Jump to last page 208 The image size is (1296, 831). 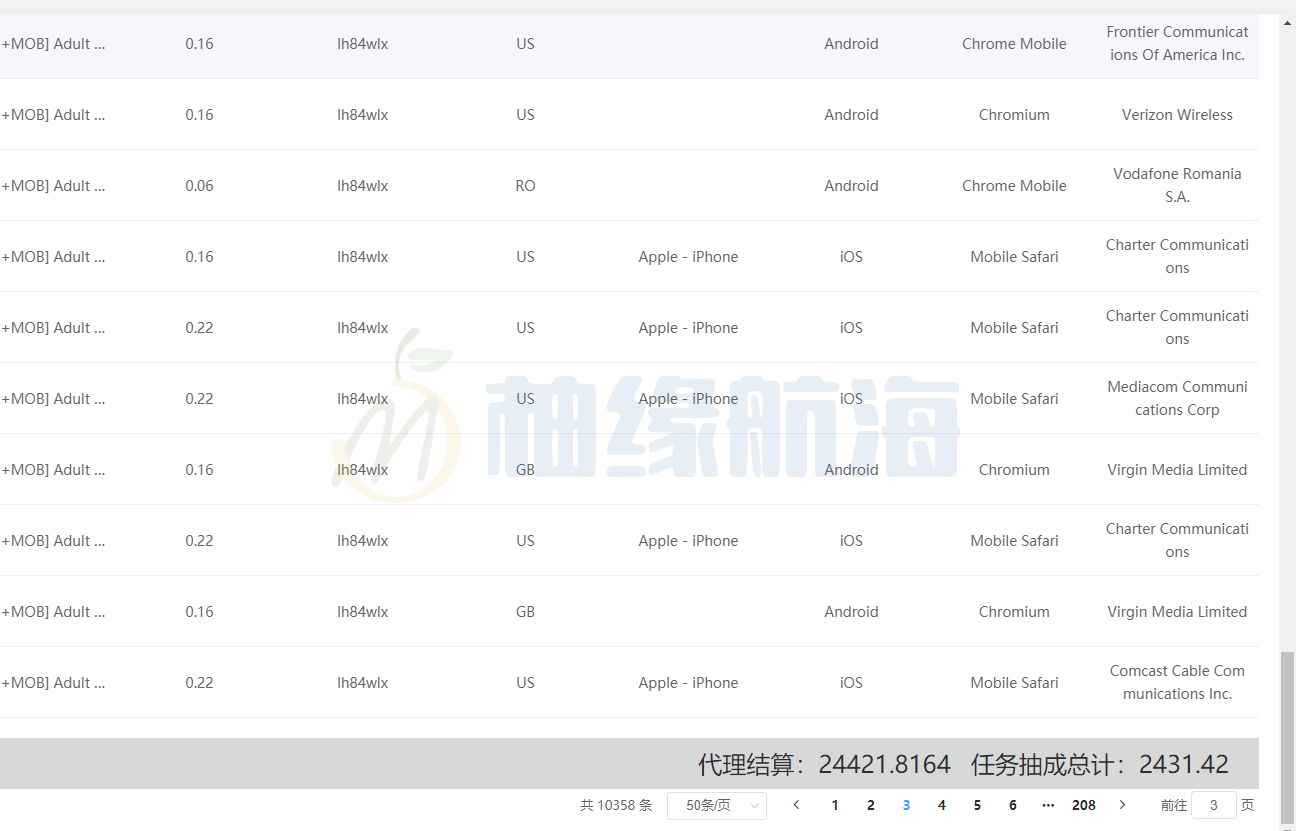click(x=1084, y=805)
